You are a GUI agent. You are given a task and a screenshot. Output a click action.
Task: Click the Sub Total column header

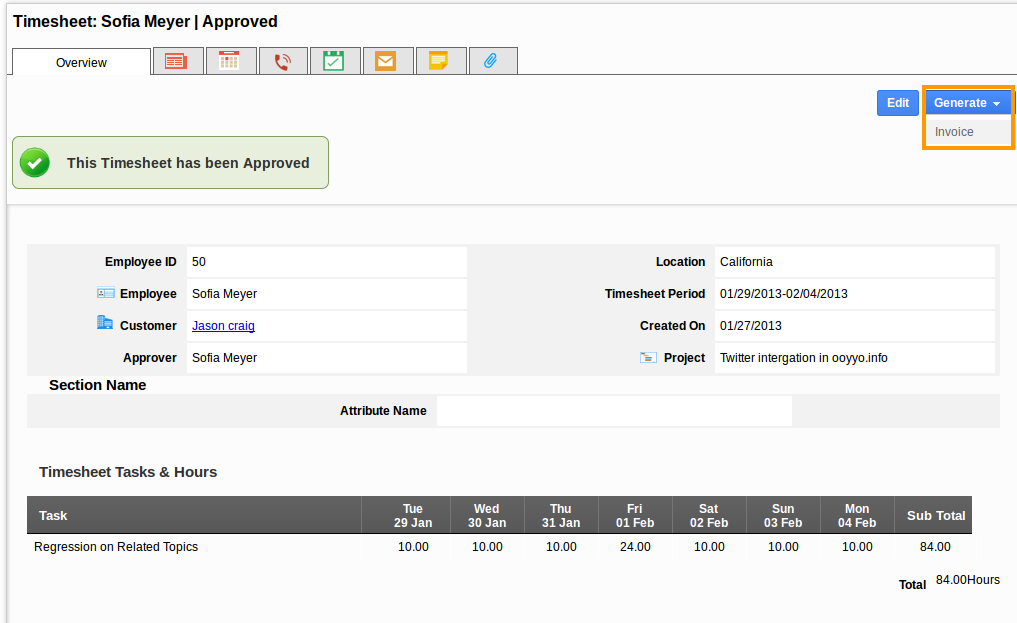(x=935, y=516)
